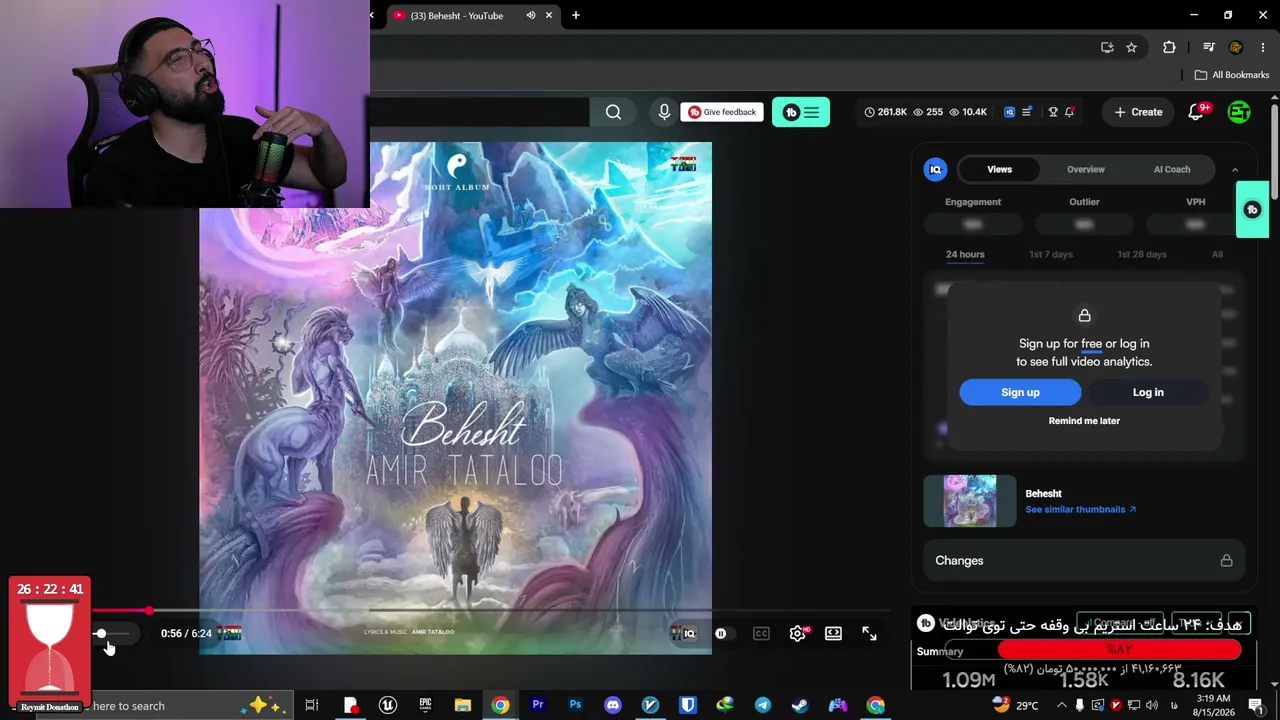
Task: Open the Windows notification center
Action: 1256,705
